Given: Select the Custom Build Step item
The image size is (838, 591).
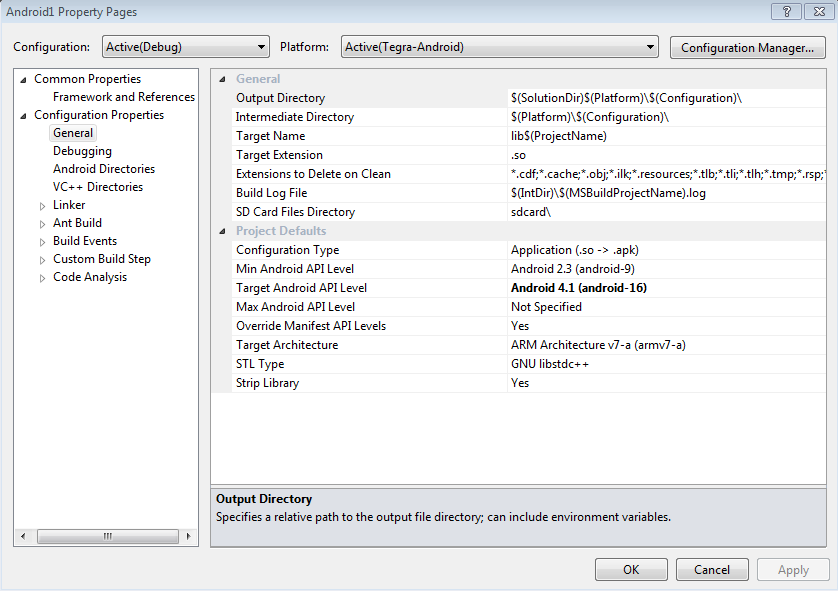Looking at the screenshot, I should click(x=102, y=259).
